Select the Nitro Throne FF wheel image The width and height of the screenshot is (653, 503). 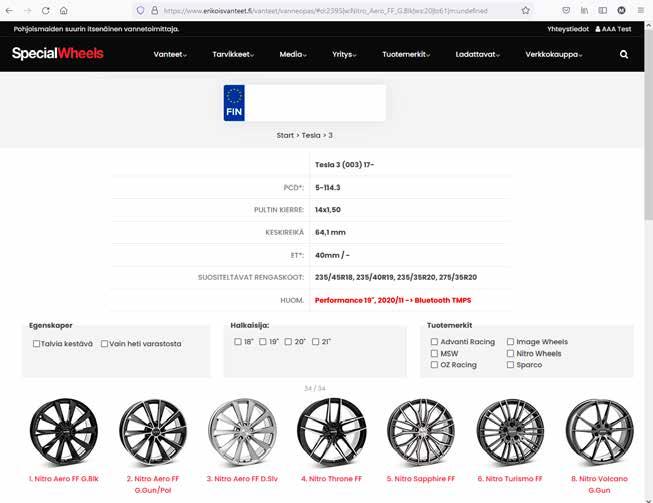point(332,432)
